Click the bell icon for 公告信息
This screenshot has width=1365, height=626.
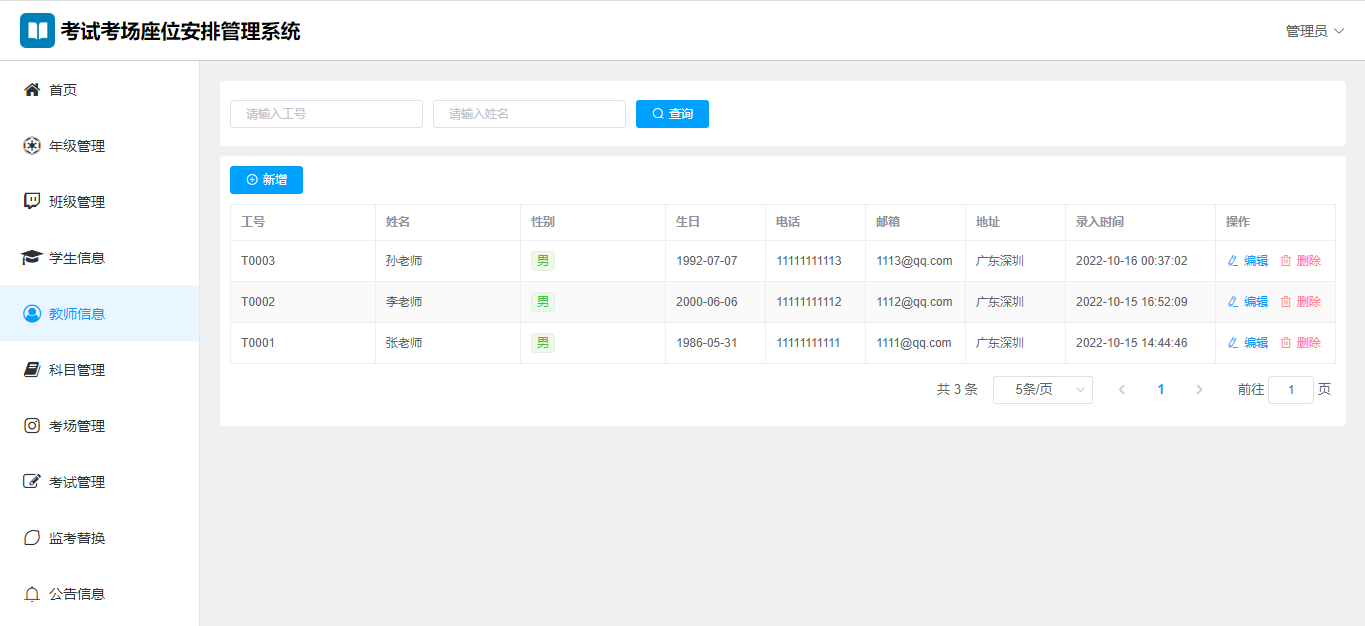(32, 594)
